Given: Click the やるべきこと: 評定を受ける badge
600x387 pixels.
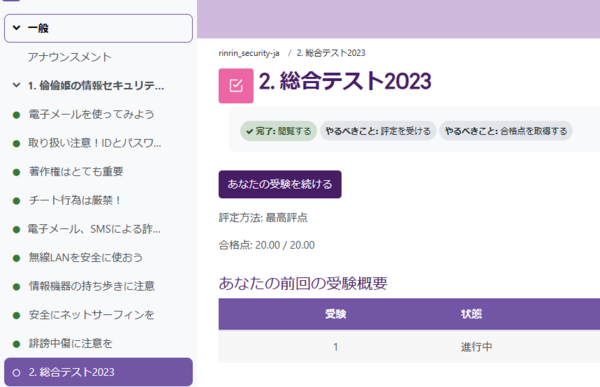Looking at the screenshot, I should [x=378, y=131].
